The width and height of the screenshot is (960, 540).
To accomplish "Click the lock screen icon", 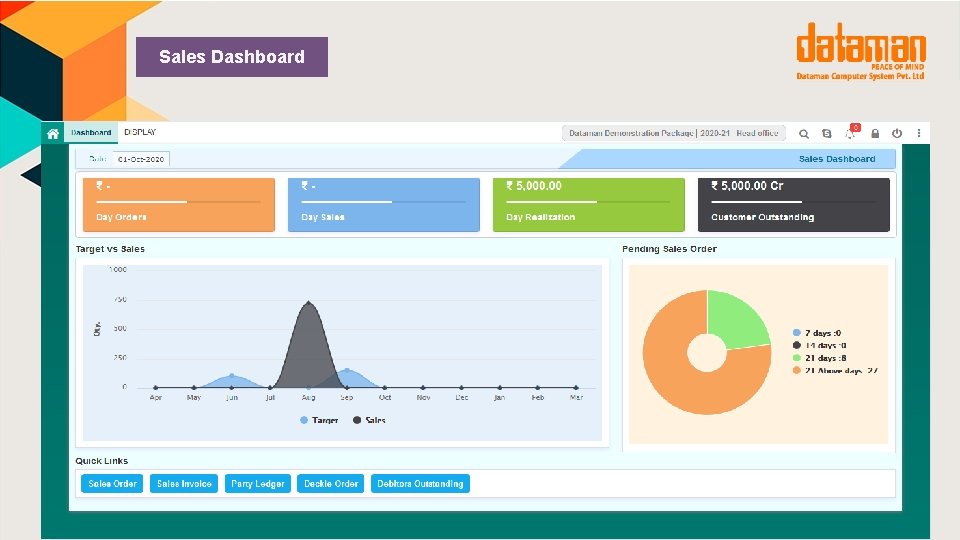I will pos(875,133).
